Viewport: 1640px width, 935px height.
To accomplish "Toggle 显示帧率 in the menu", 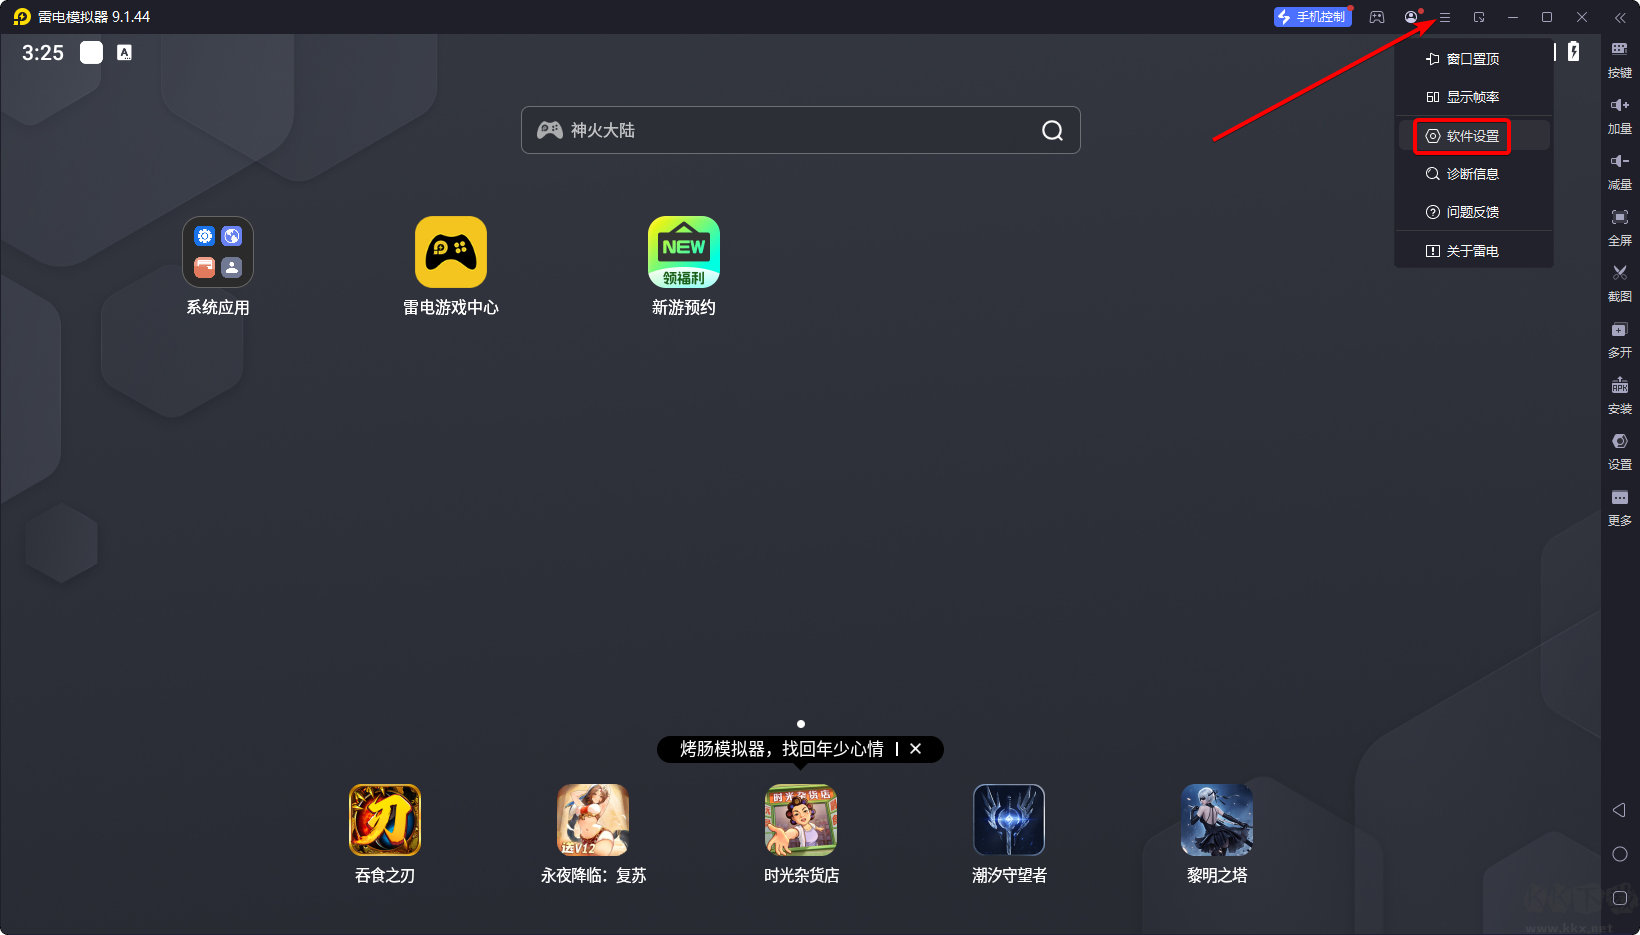I will tap(1474, 97).
